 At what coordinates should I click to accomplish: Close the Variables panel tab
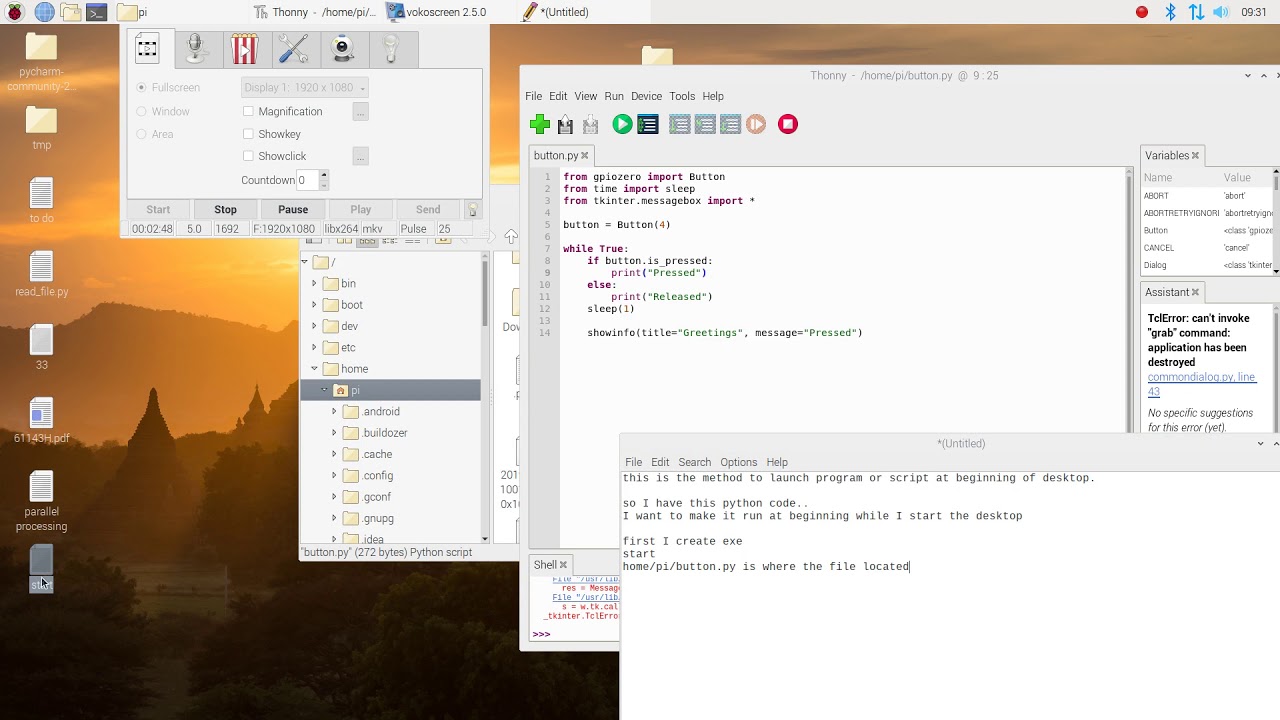click(x=1195, y=156)
